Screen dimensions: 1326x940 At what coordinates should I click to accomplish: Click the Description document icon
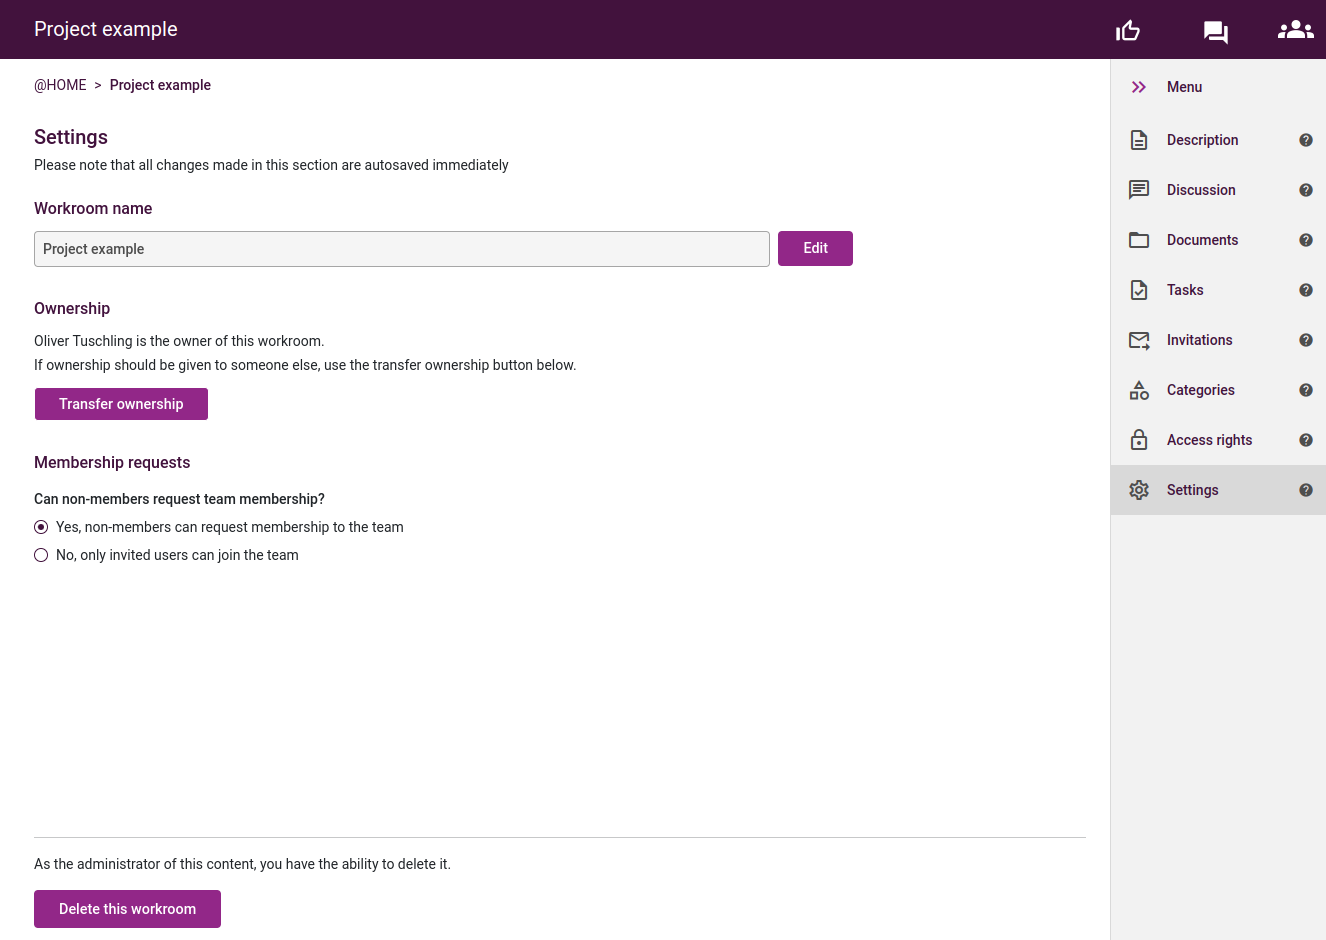(1139, 140)
